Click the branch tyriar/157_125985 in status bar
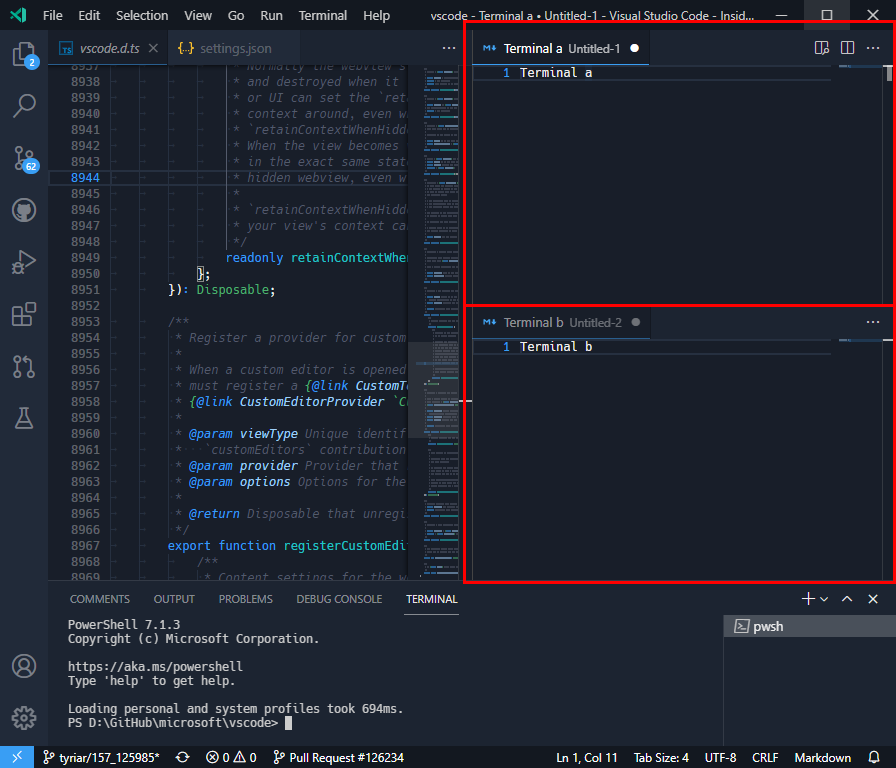Viewport: 896px width, 768px height. (x=101, y=758)
